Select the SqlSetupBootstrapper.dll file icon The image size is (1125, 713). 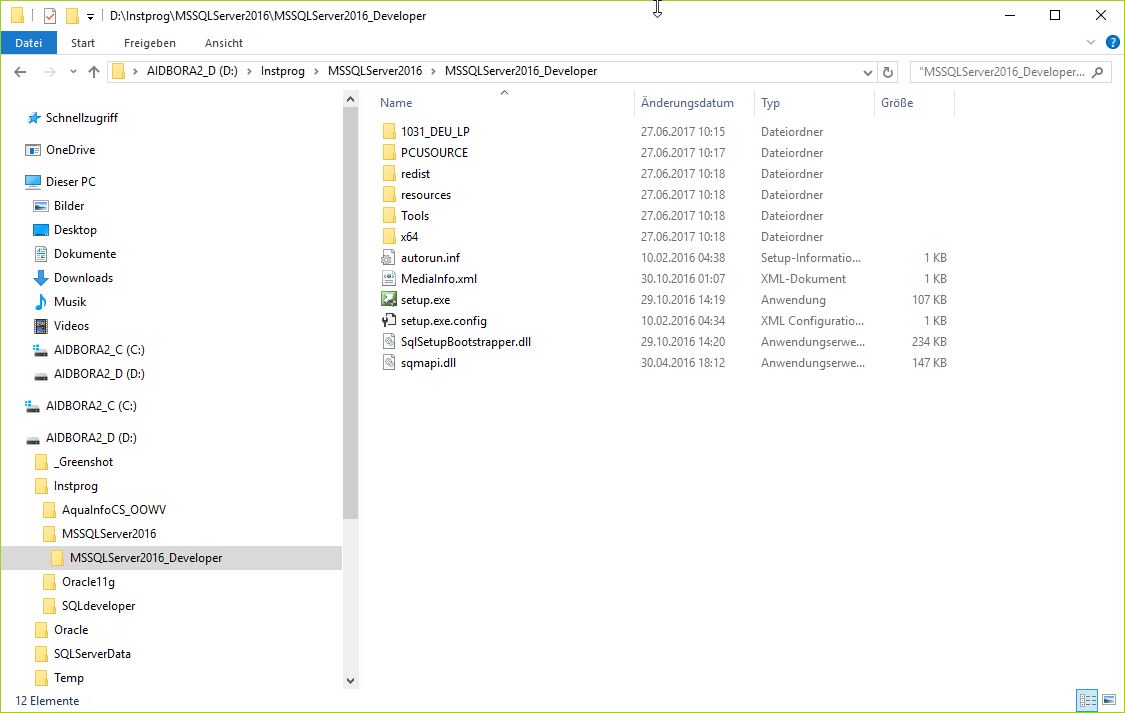pos(389,341)
